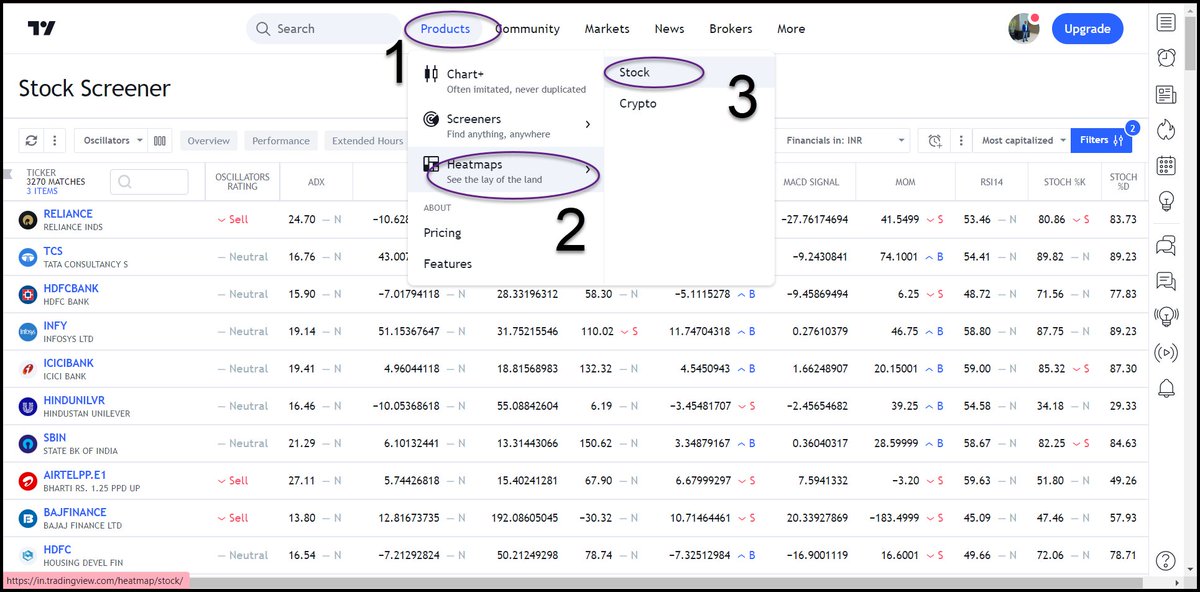Open Features from the About section
Image resolution: width=1200 pixels, height=592 pixels.
click(x=447, y=264)
